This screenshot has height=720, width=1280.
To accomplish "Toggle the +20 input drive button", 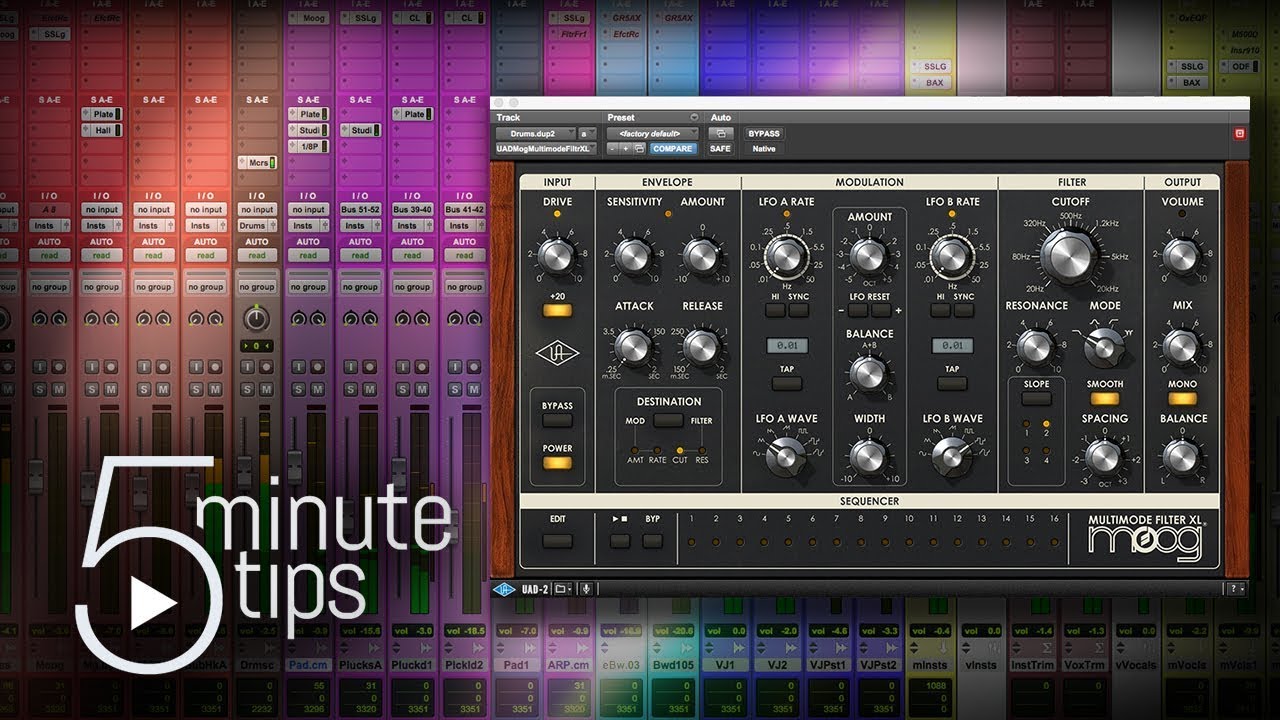I will (x=557, y=311).
